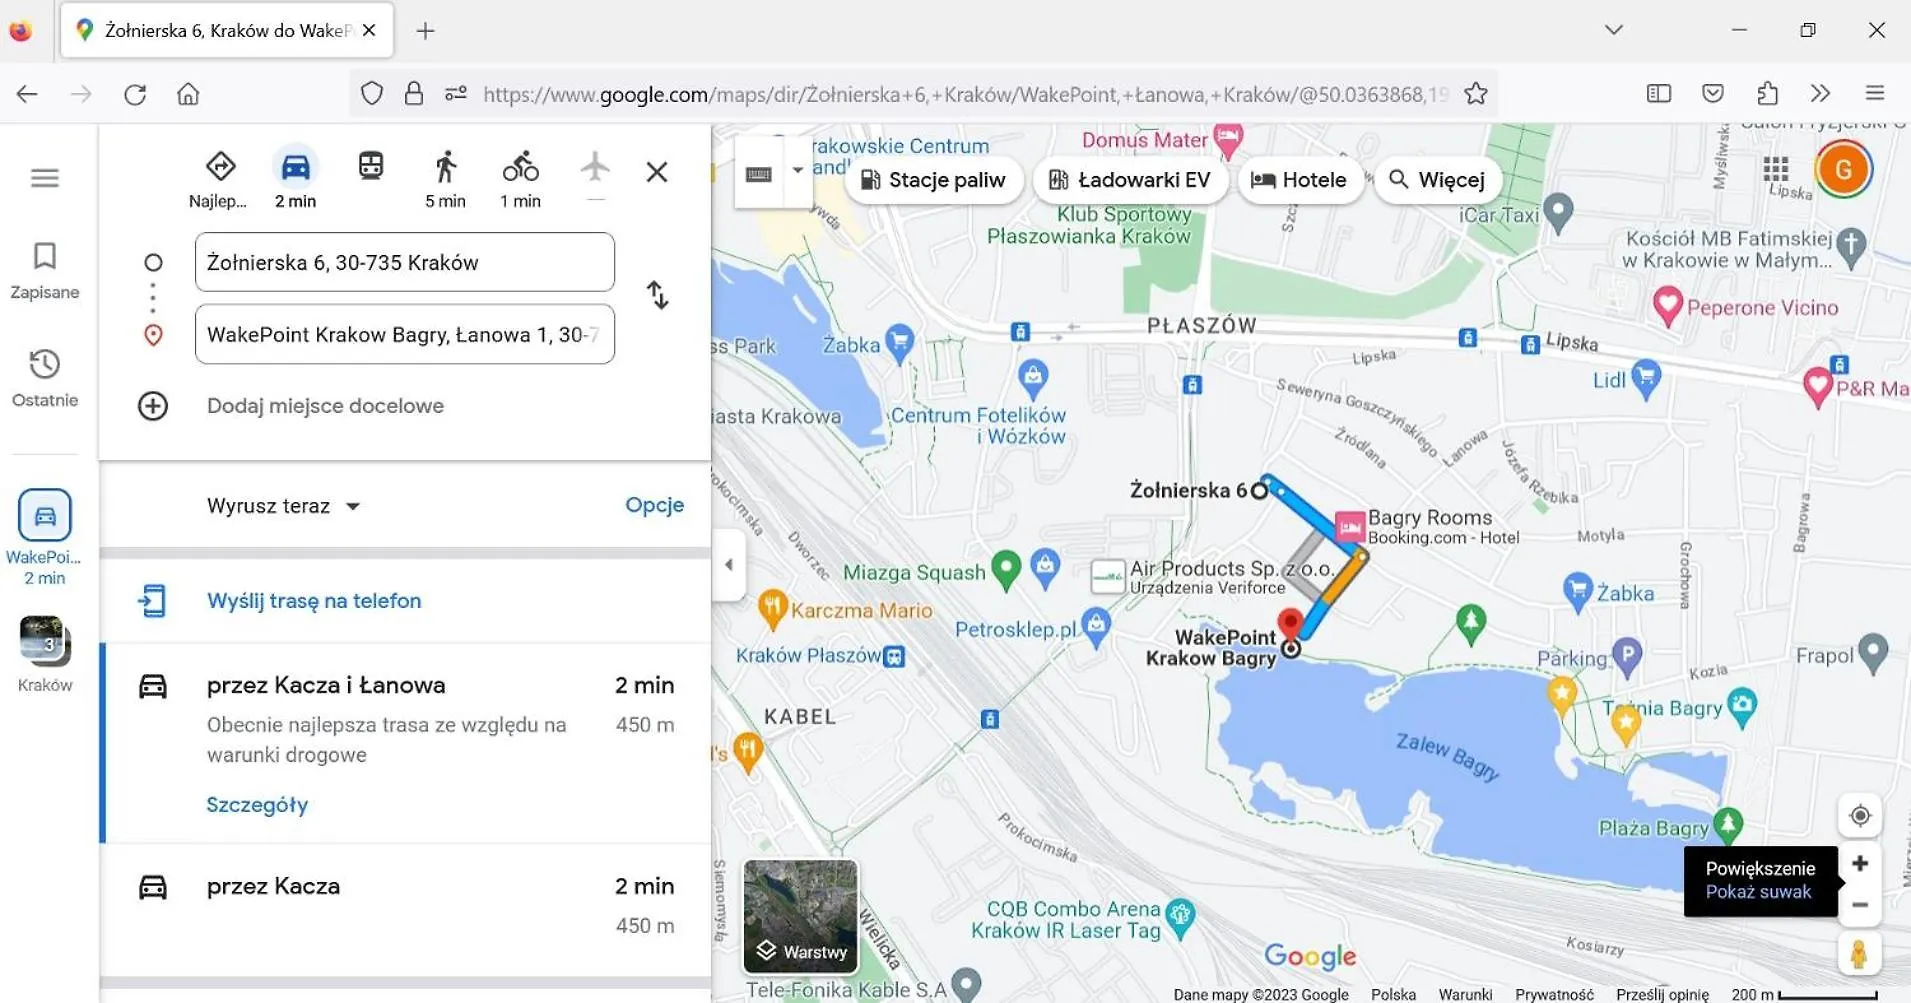Click Wyślij trasę na telefon link
Screen dimensions: 1911x1003
click(x=314, y=601)
